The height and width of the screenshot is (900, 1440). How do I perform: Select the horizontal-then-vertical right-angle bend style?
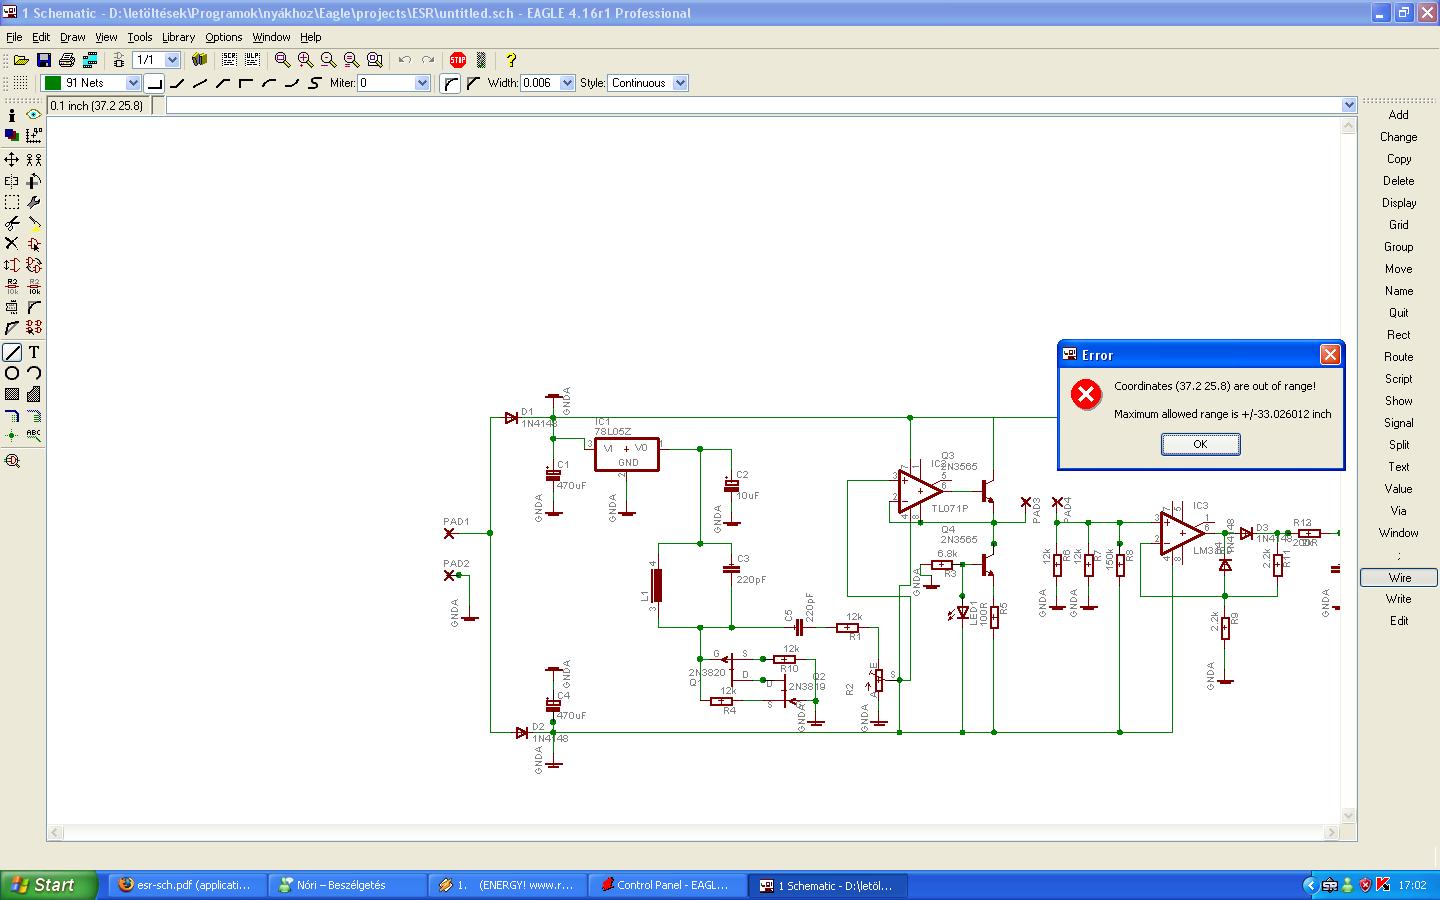tap(154, 83)
